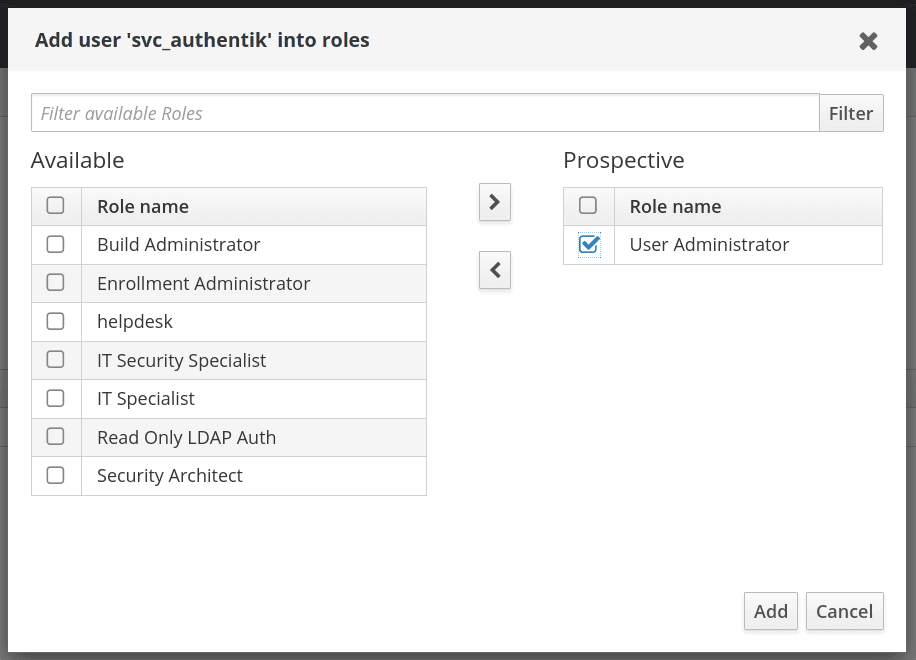Select all Prospective roles header checkbox
916x660 pixels.
tap(589, 206)
